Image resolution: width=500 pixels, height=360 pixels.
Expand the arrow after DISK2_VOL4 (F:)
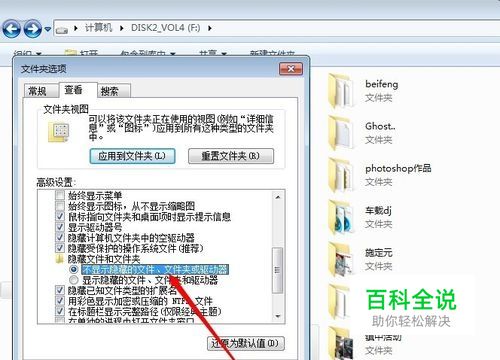click(210, 28)
